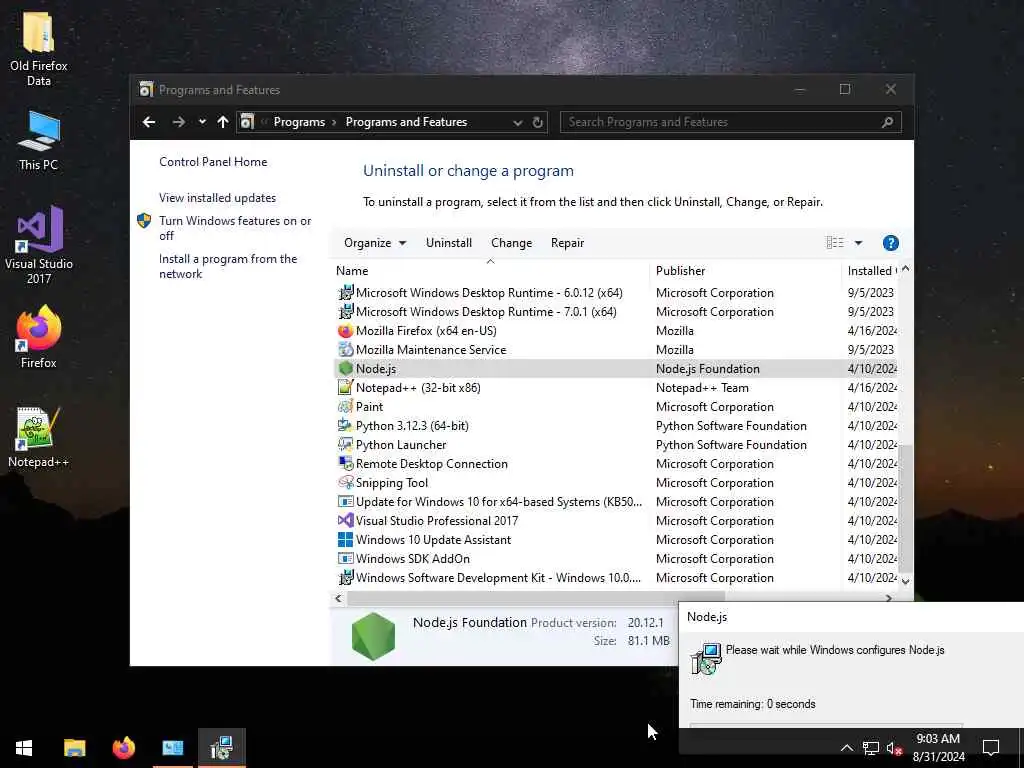1024x768 pixels.
Task: Select the Firefox desktop shortcut
Action: click(x=39, y=337)
